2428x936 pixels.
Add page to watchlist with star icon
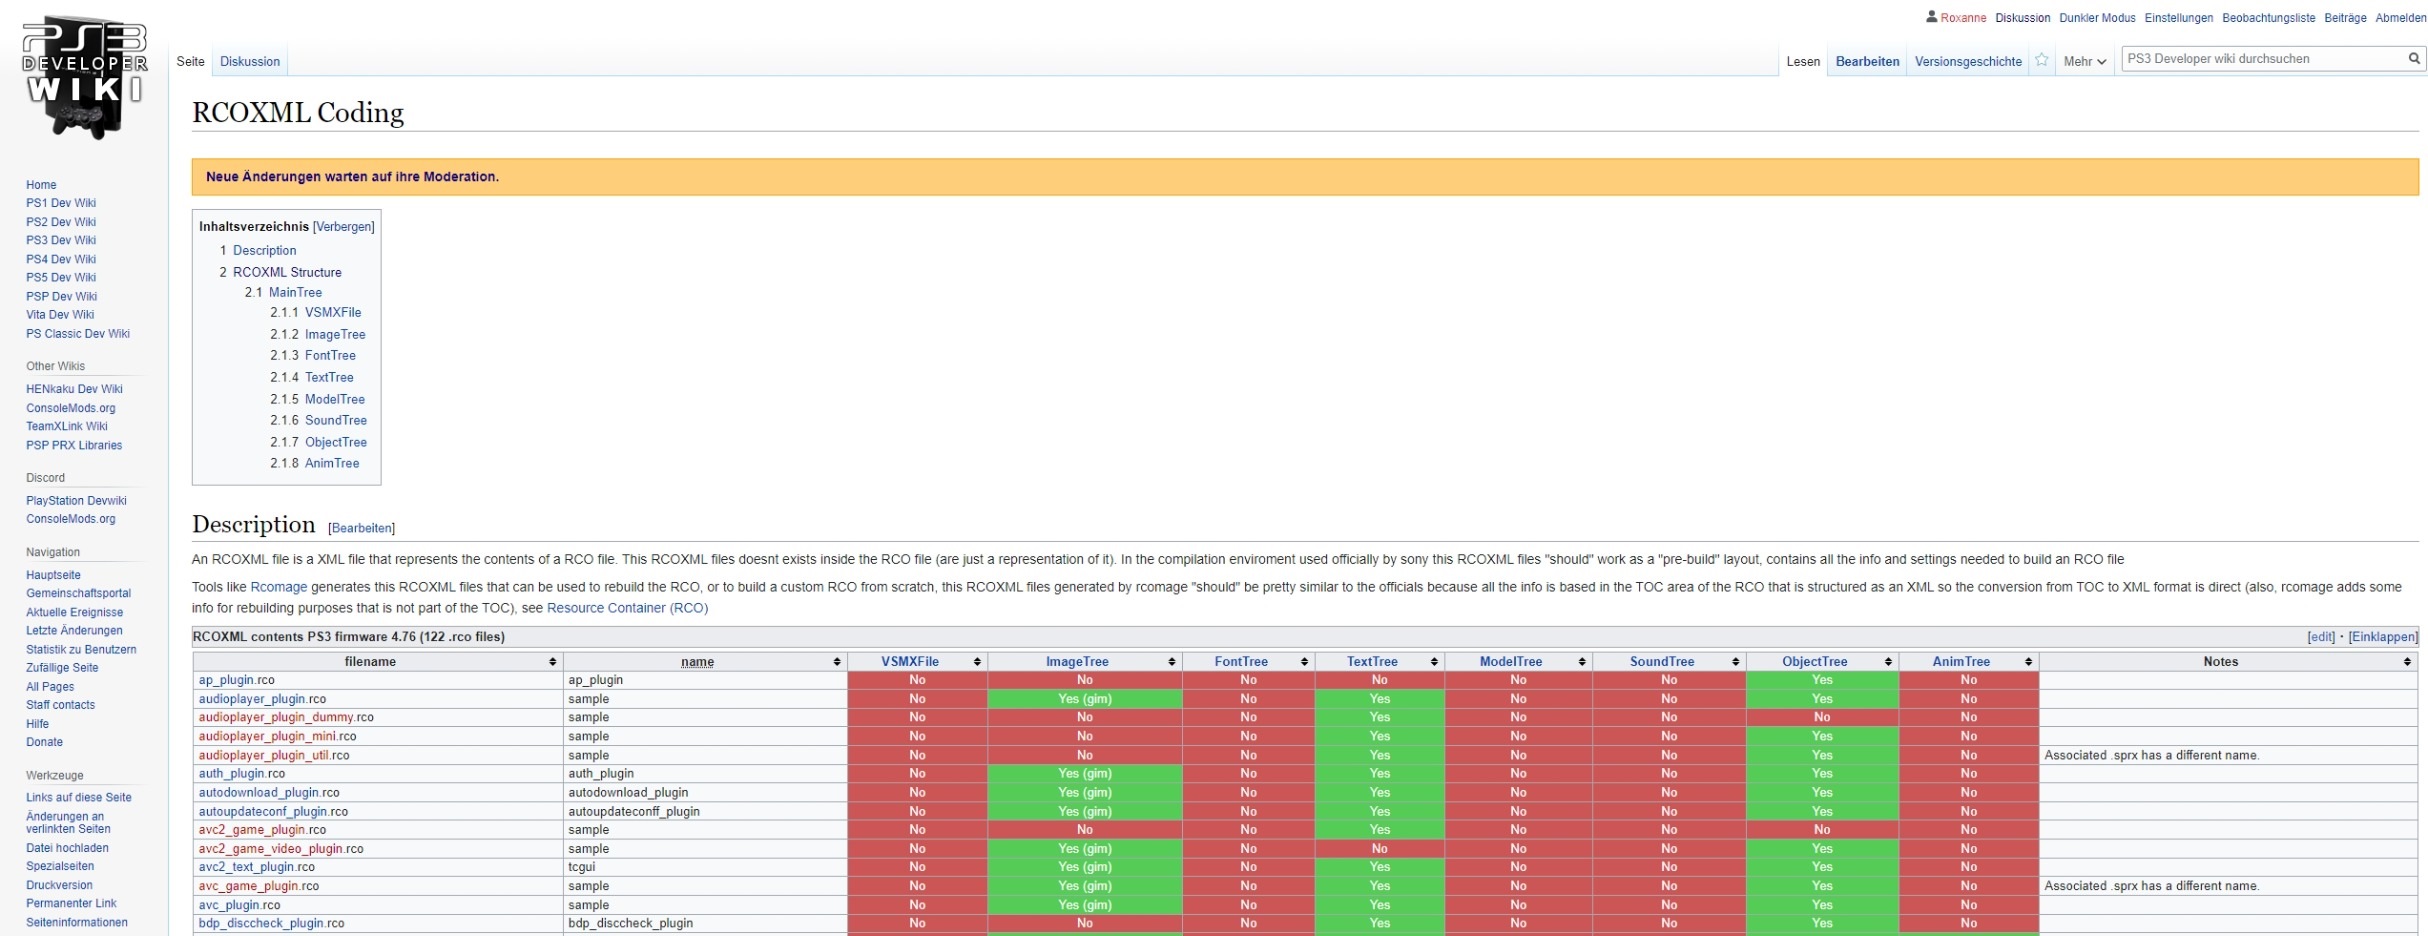[2041, 60]
